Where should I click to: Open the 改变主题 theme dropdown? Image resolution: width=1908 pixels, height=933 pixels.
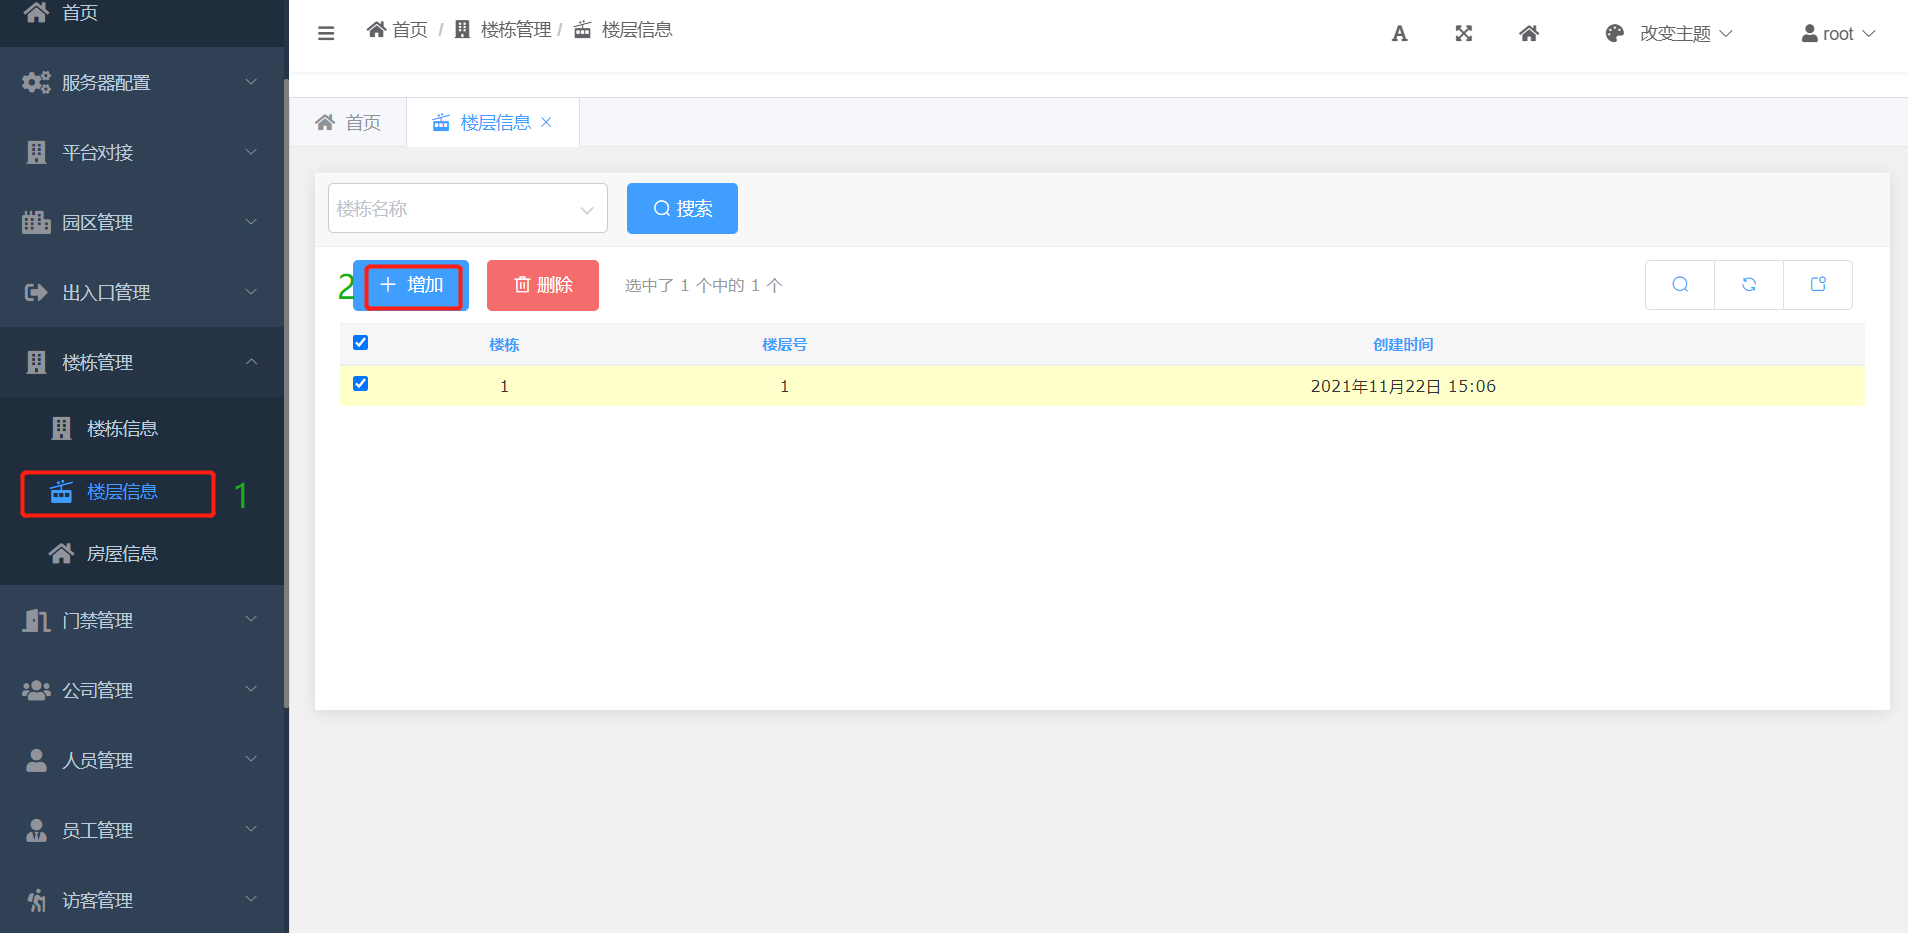coord(1668,34)
